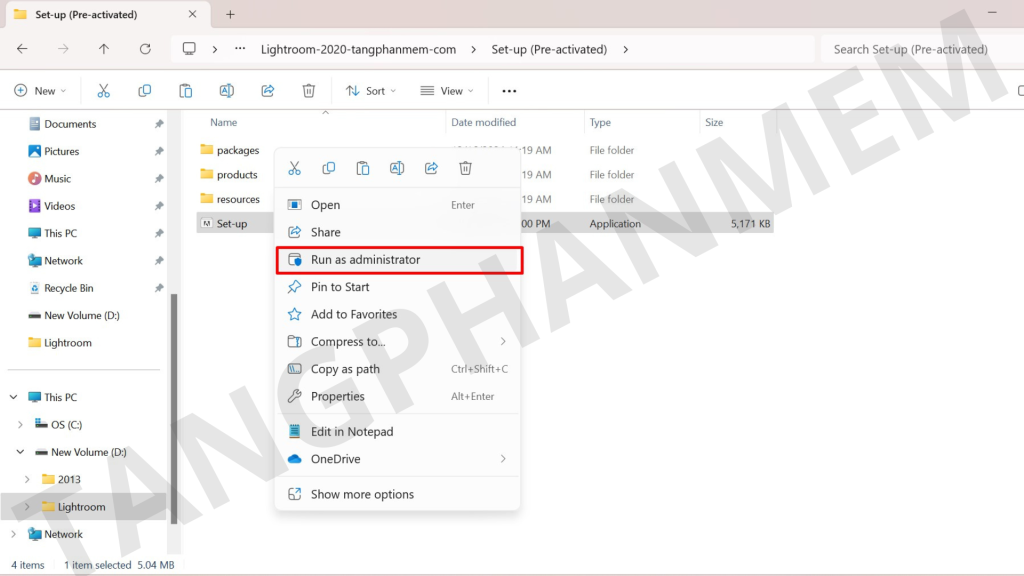Click the context menu Share icon
The width and height of the screenshot is (1024, 576).
tap(431, 168)
